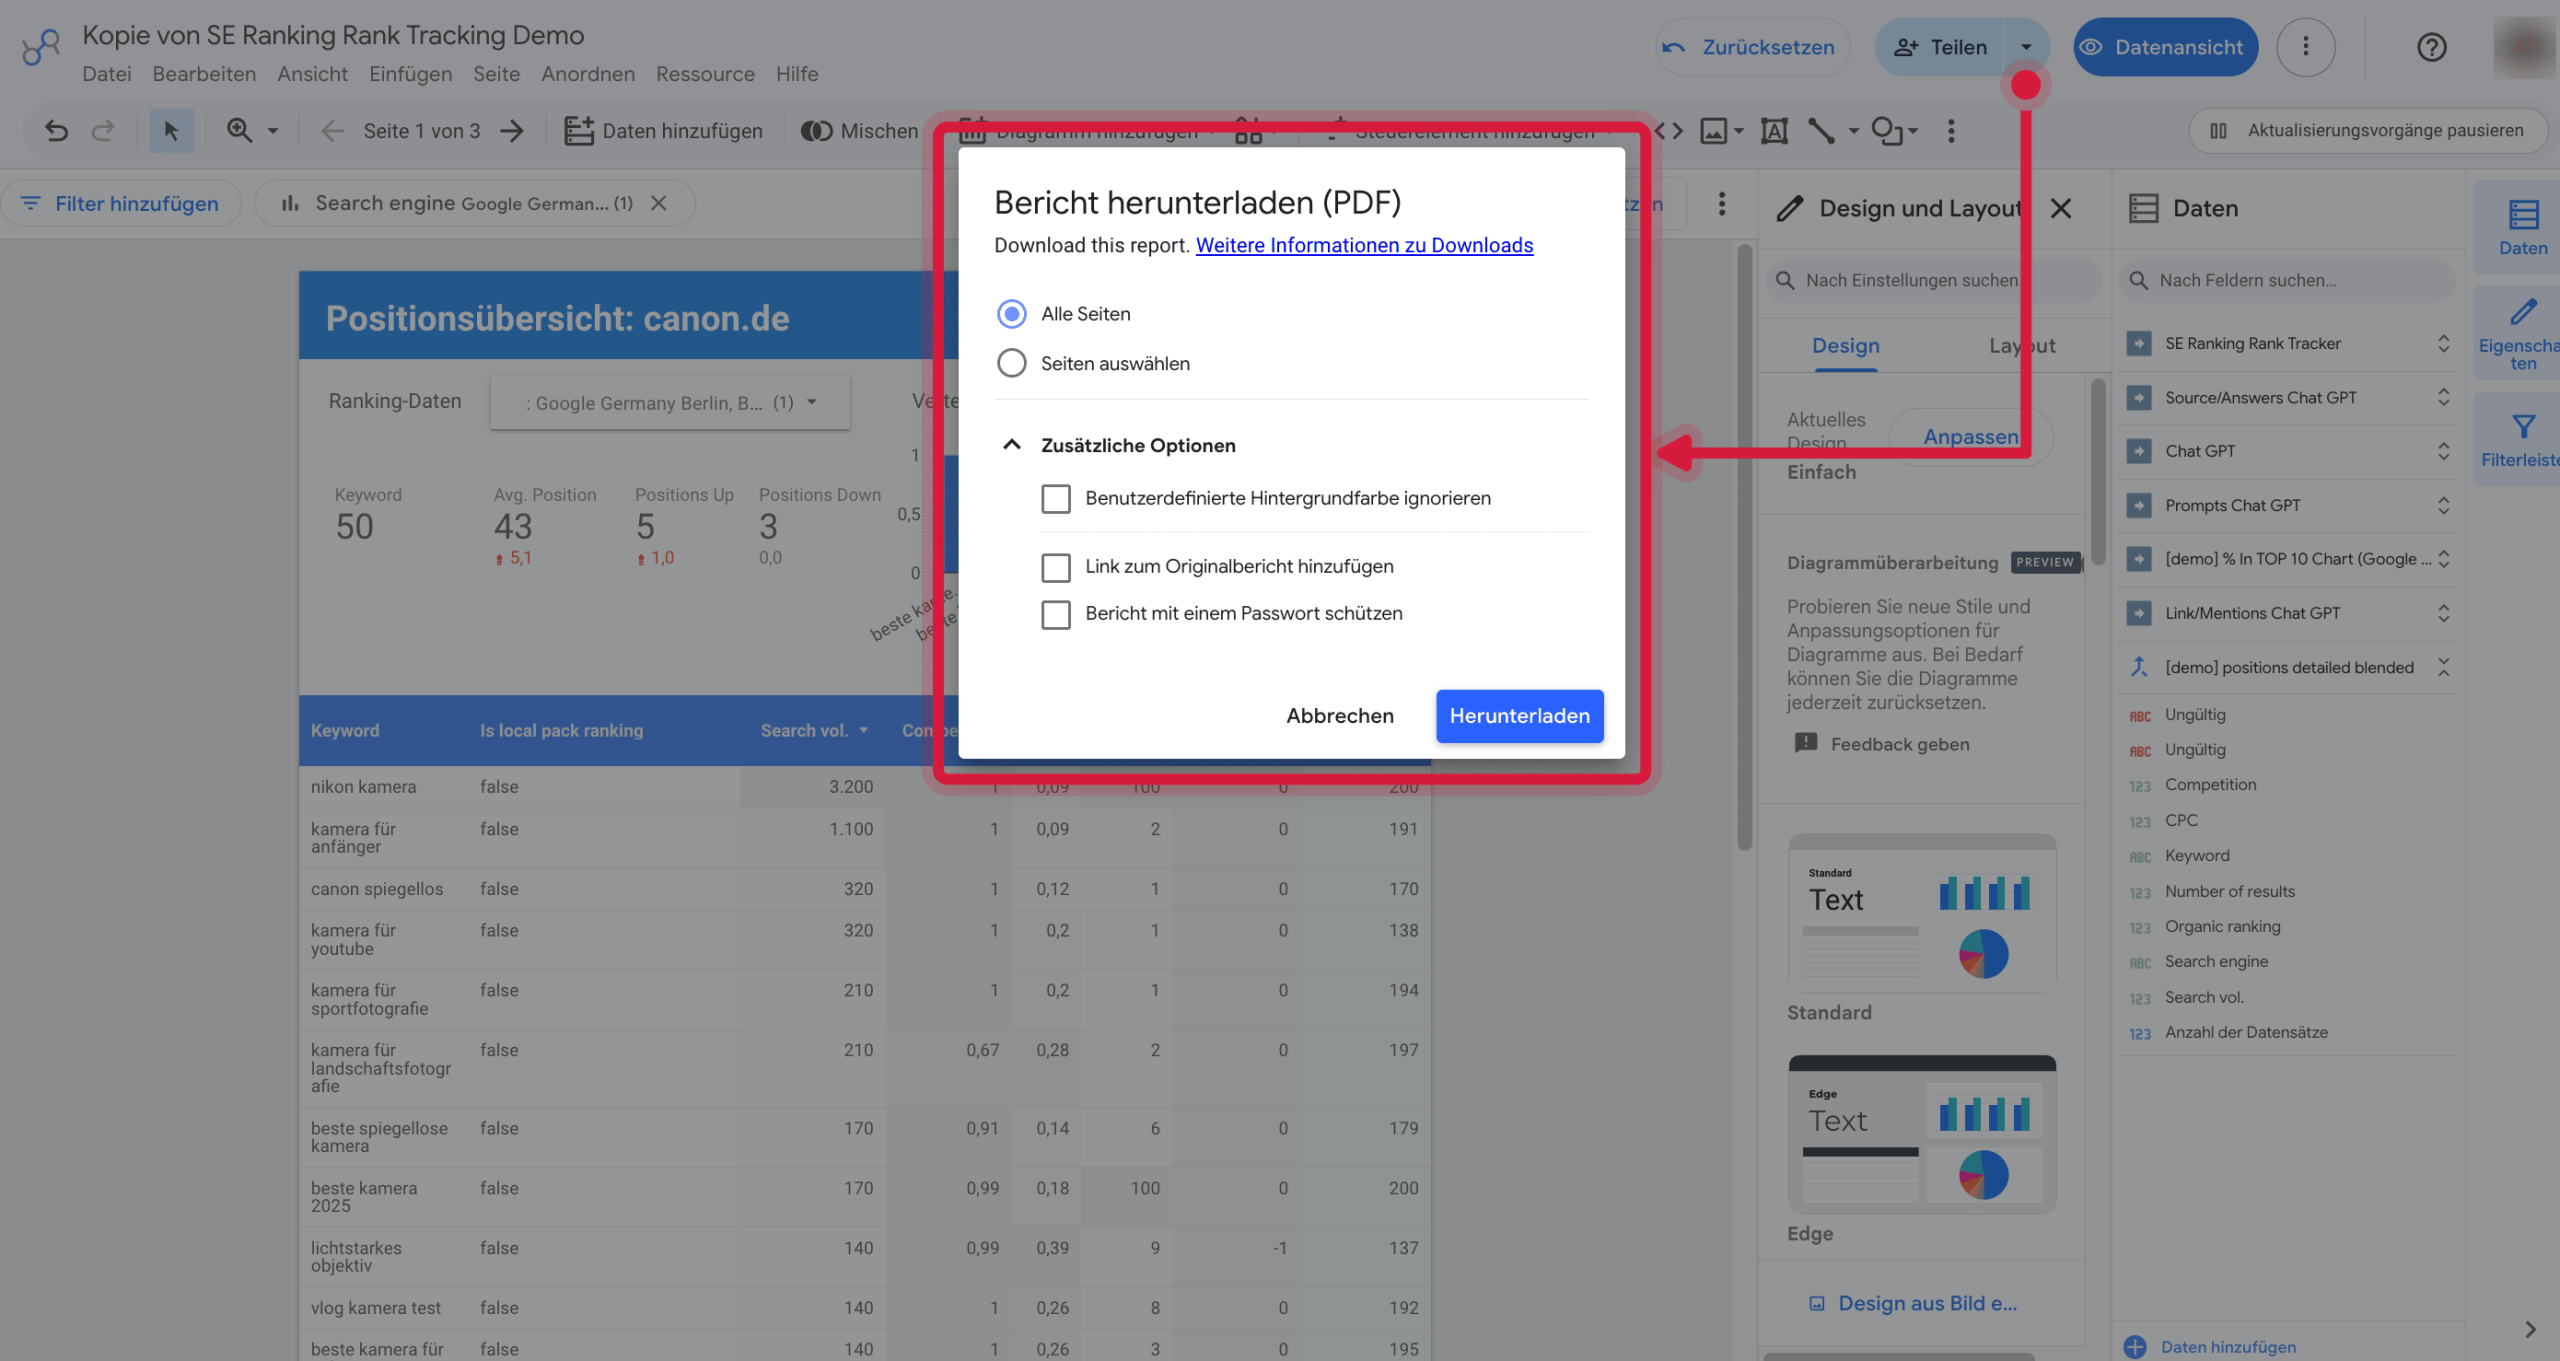Screen dimensions: 2560x1361
Task: Expand the Chat GPT data source
Action: 2443,451
